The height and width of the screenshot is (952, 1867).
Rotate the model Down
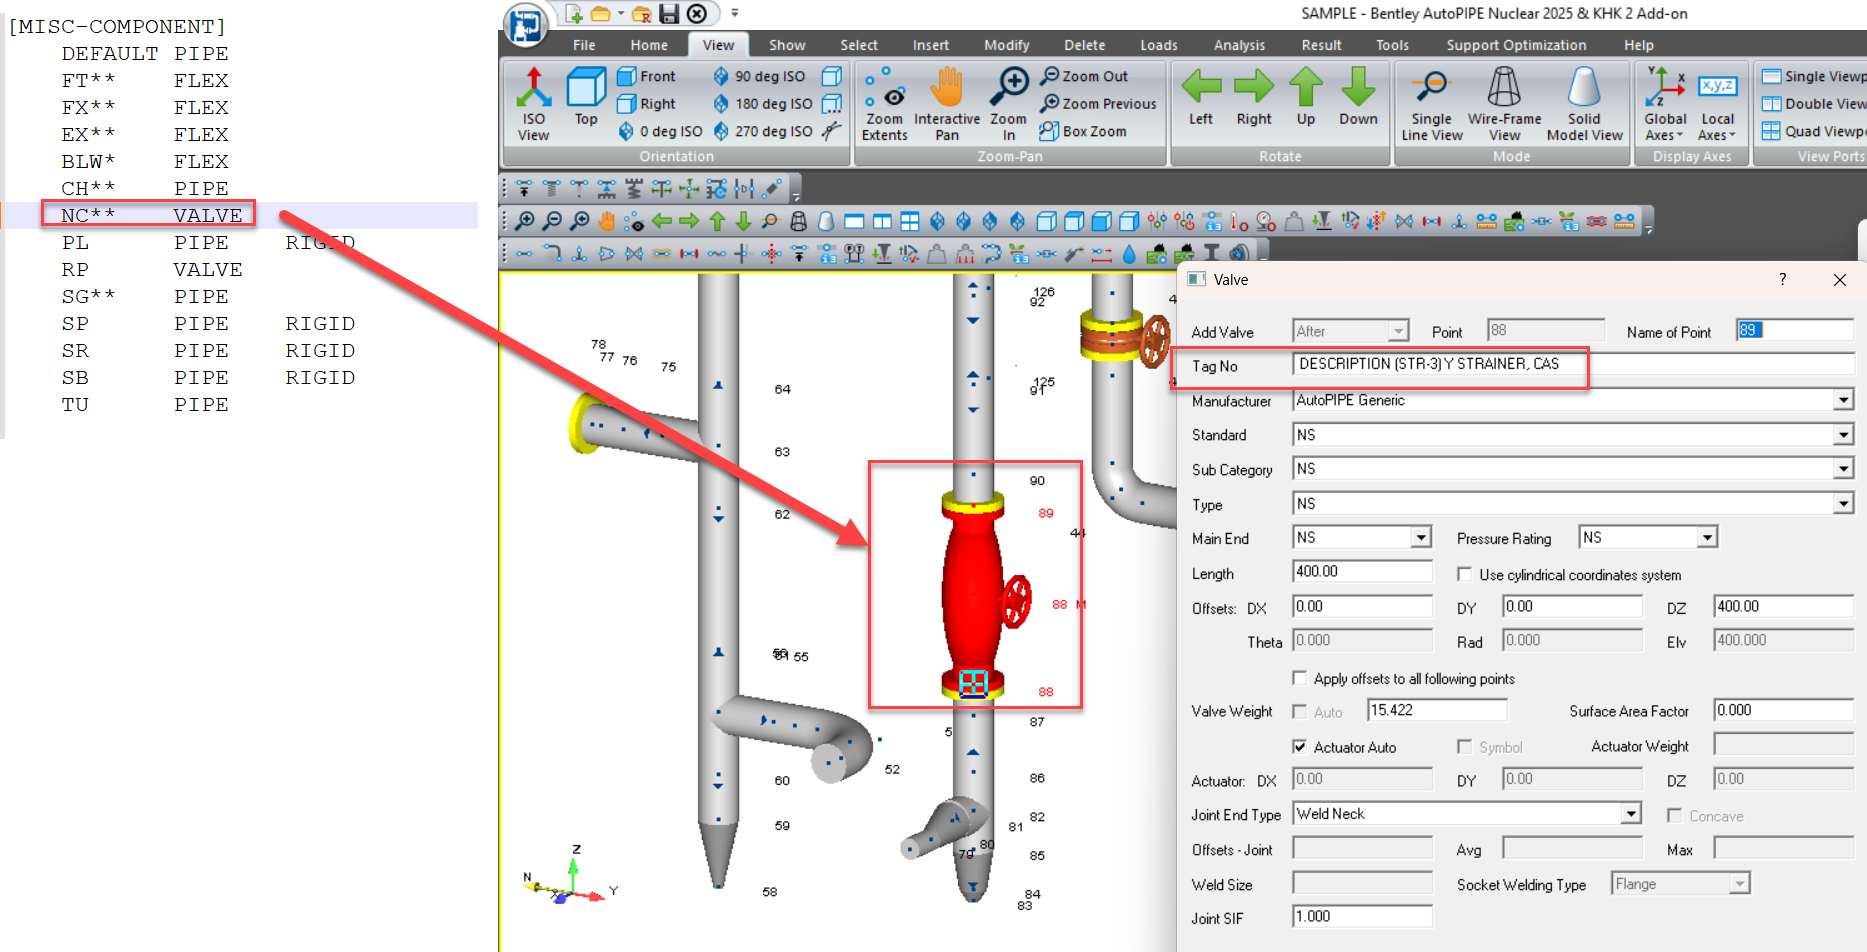[x=1358, y=97]
